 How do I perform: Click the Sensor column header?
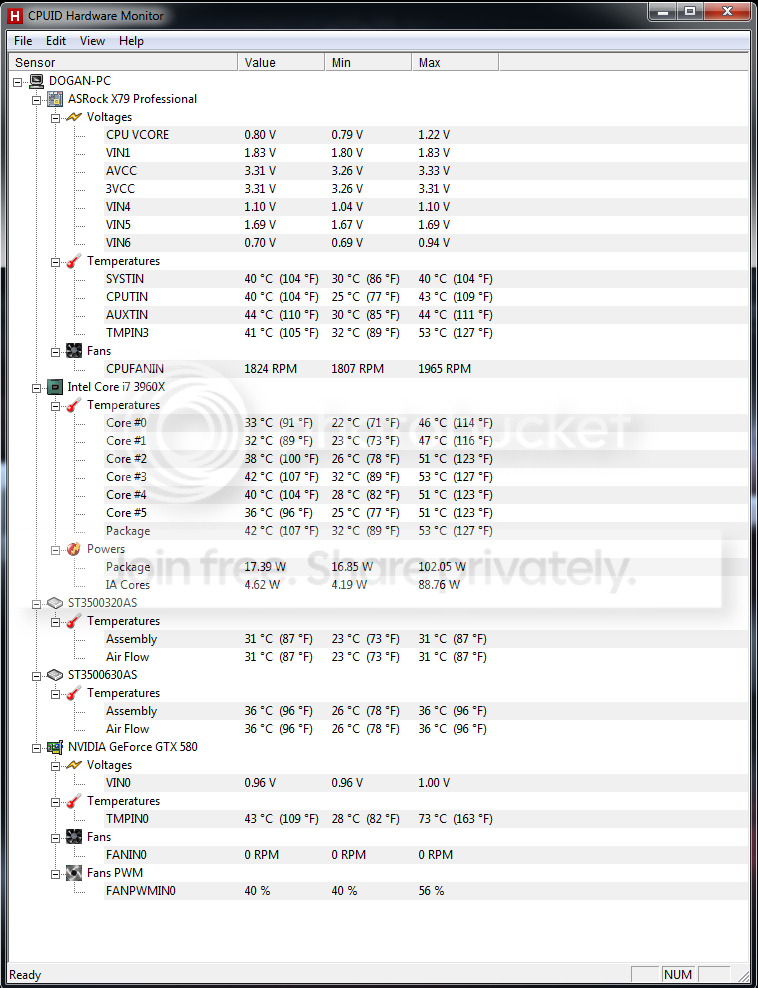(124, 62)
